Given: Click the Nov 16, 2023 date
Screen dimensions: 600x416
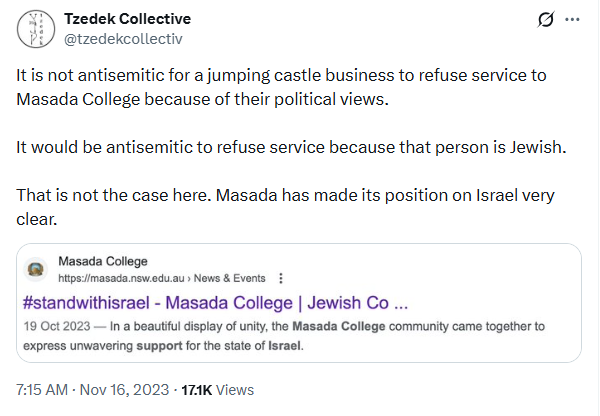Looking at the screenshot, I should point(124,390).
